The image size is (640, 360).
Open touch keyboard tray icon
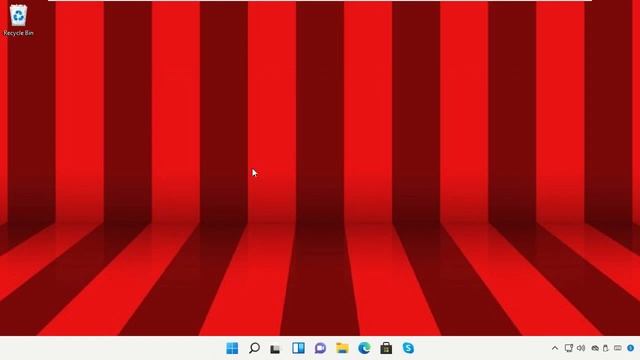tap(618, 348)
